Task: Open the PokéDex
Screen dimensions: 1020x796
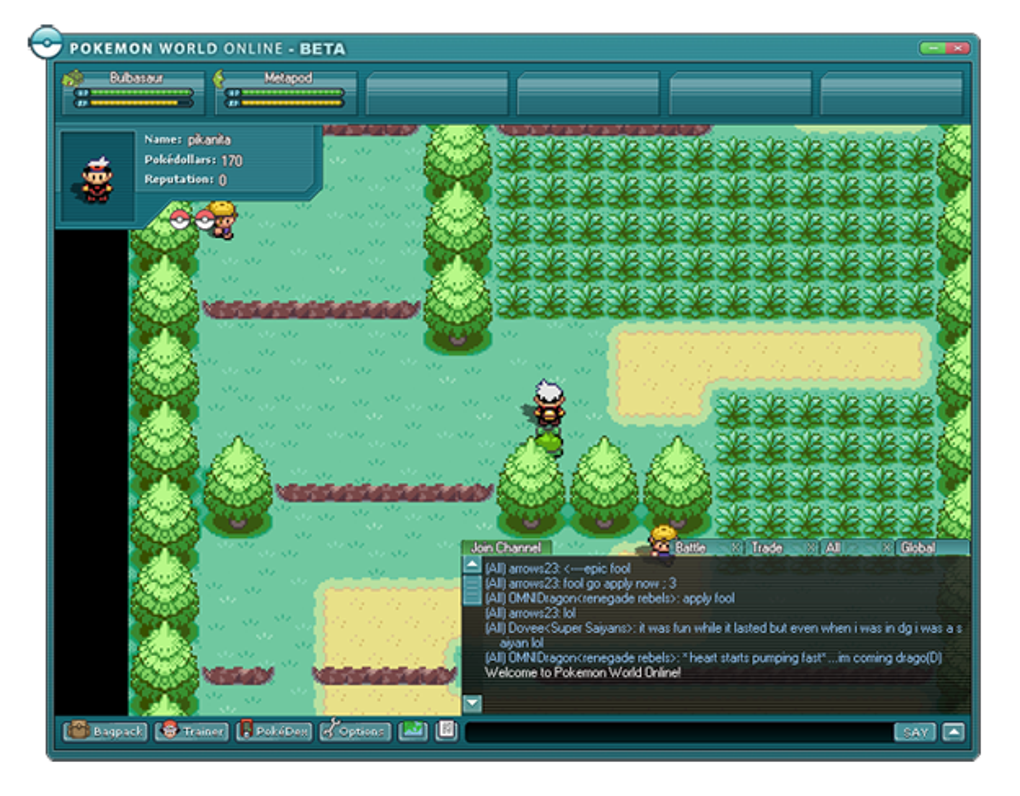Action: [274, 731]
